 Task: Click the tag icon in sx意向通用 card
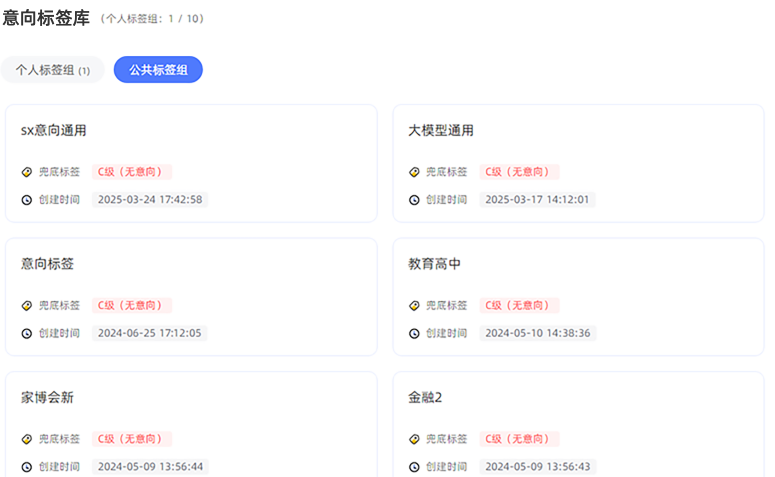[27, 172]
